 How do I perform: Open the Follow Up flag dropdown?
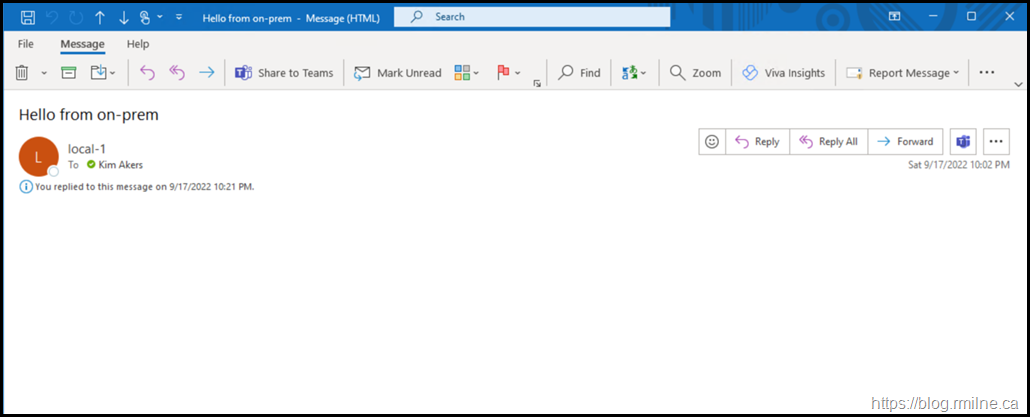point(510,73)
